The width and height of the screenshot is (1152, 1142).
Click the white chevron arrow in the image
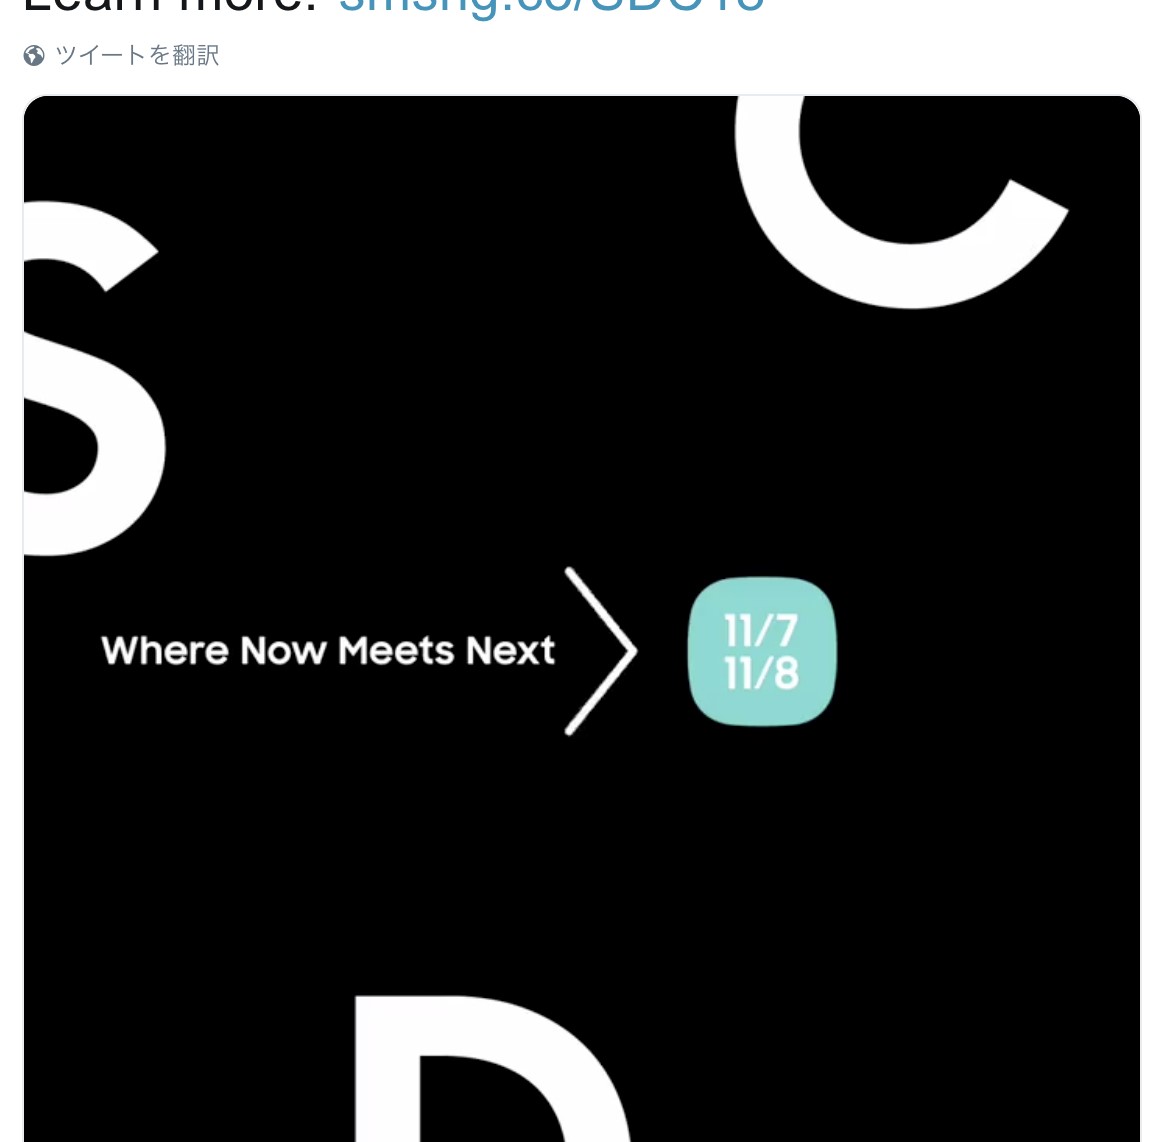pyautogui.click(x=600, y=651)
